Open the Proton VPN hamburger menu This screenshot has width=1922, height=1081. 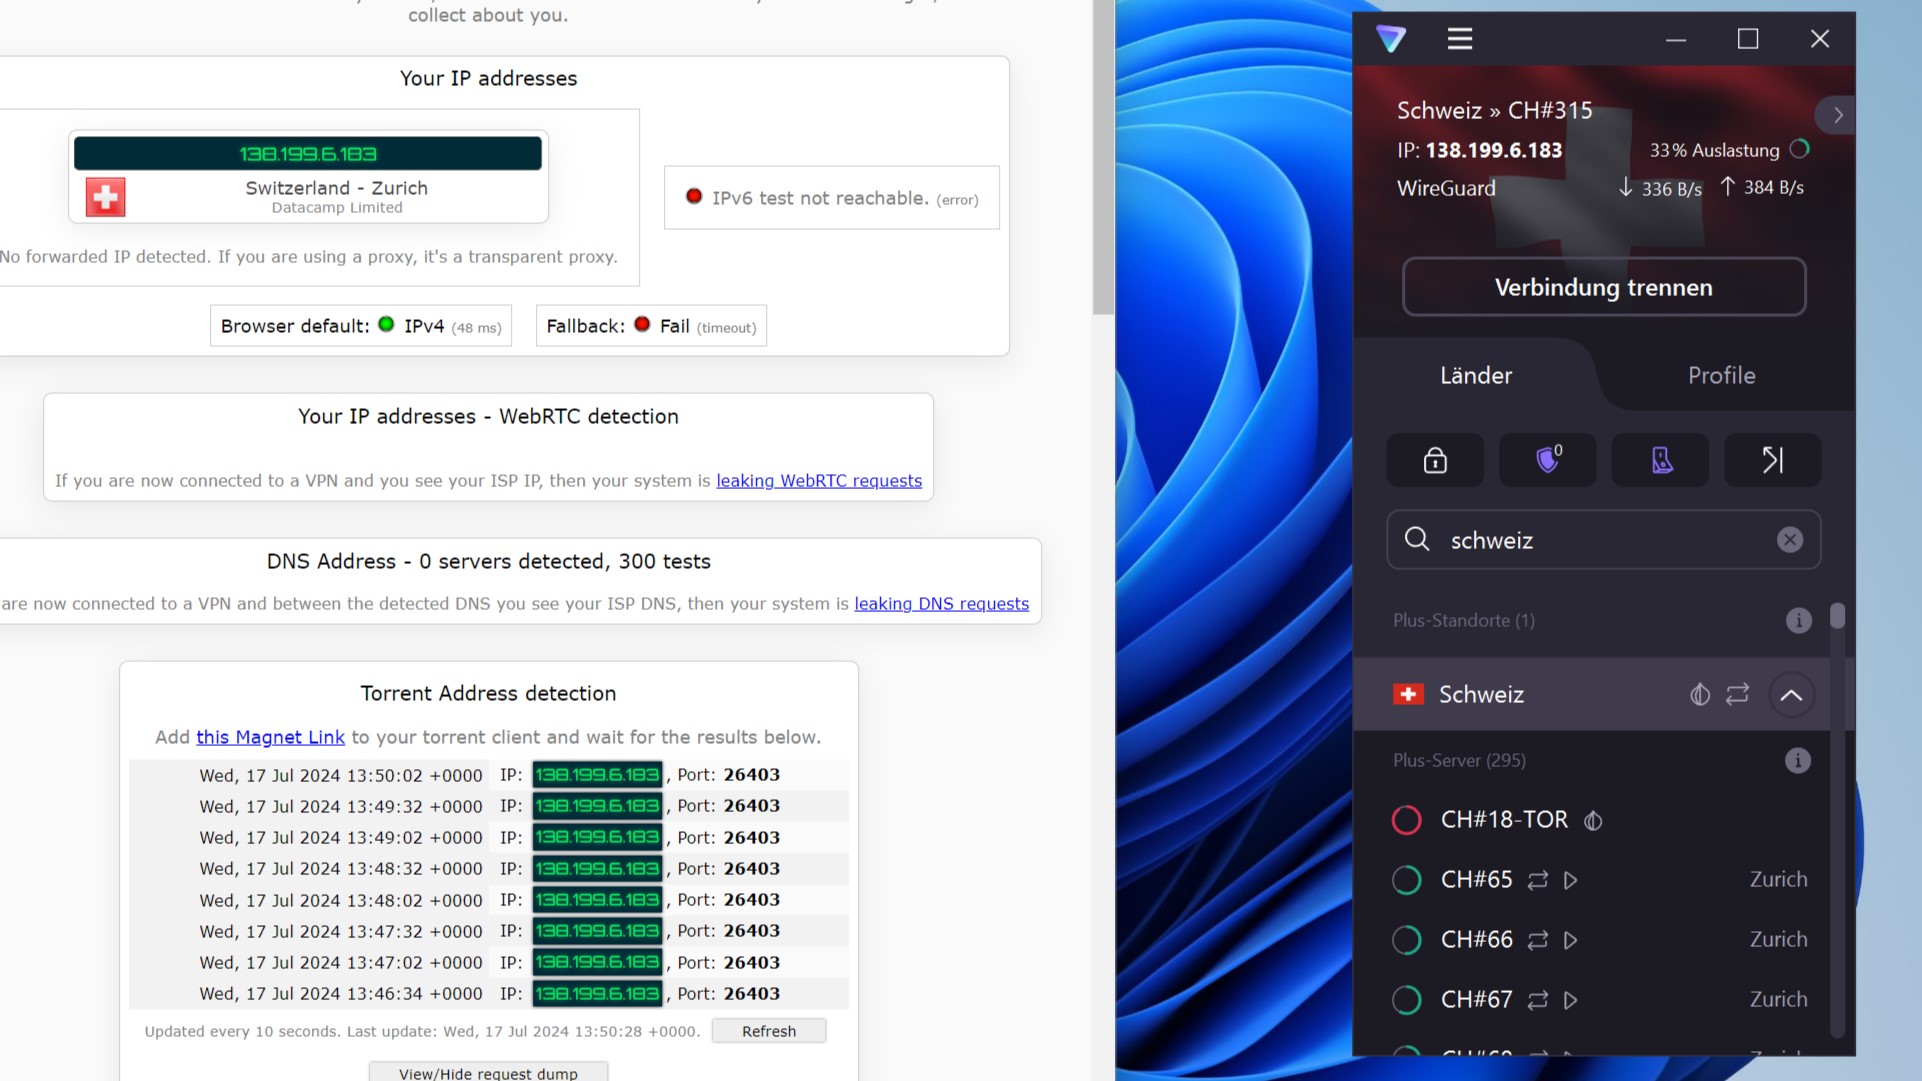coord(1460,39)
